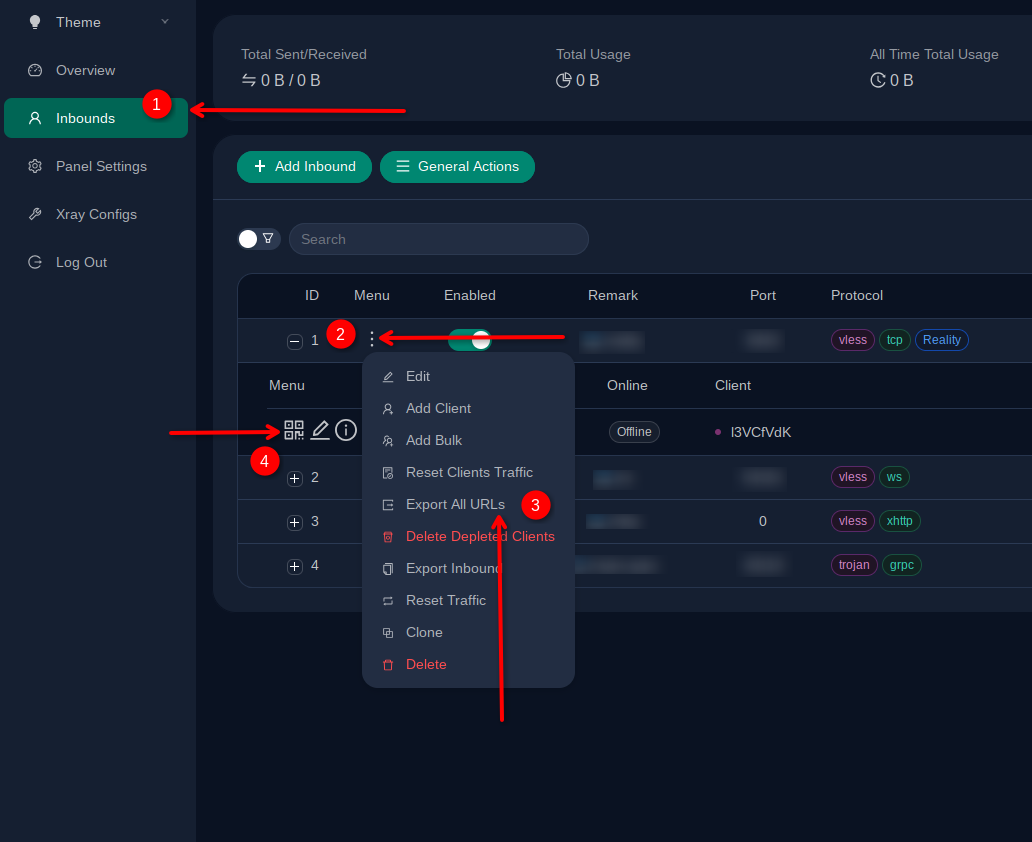Image resolution: width=1032 pixels, height=842 pixels.
Task: Click the Log Out icon in sidebar
Action: [35, 262]
